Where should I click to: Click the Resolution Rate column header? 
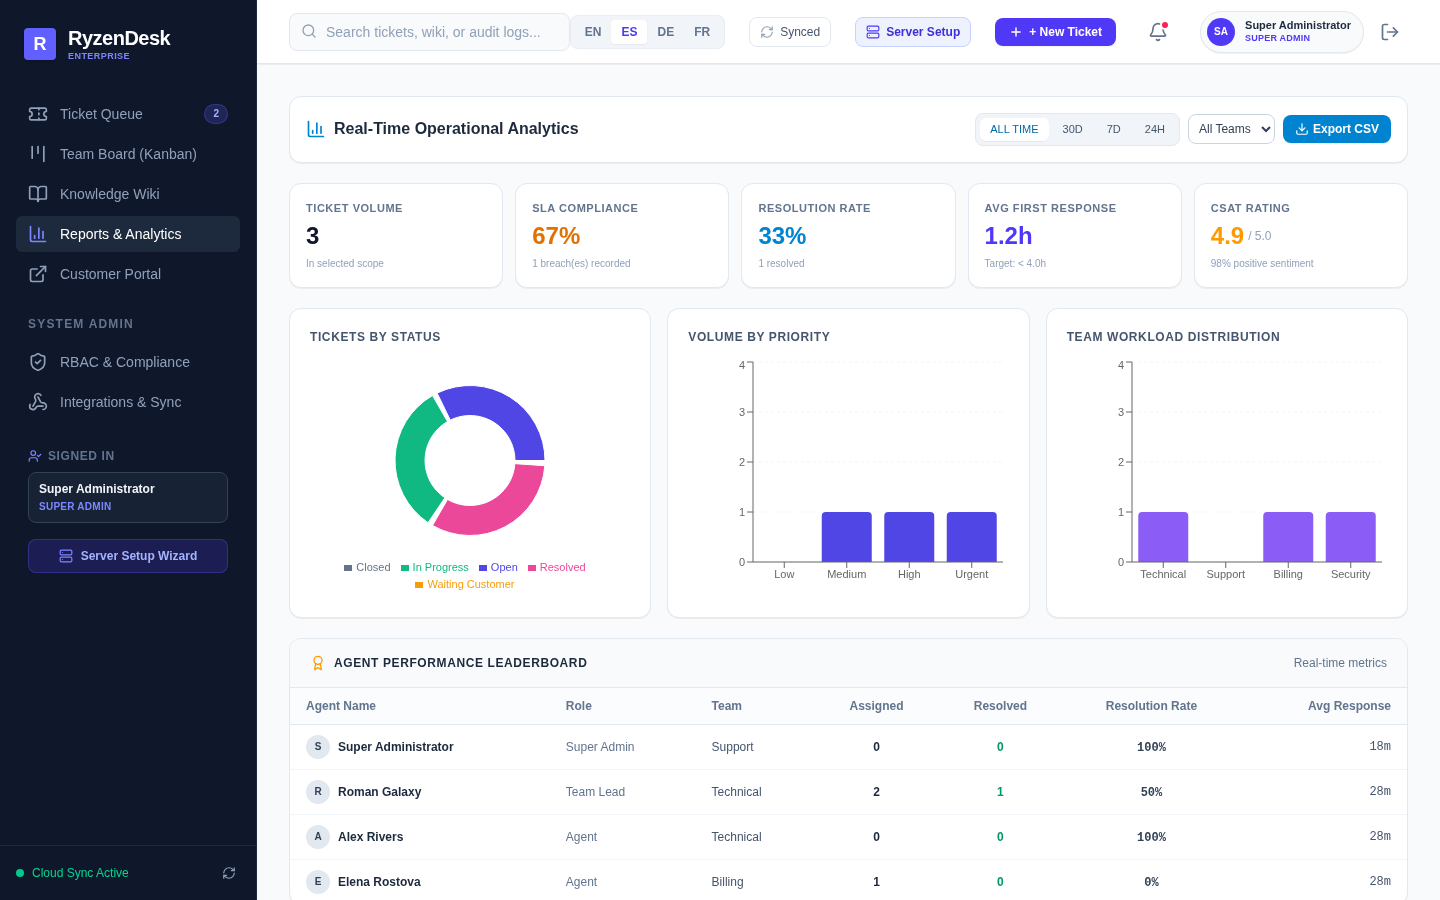tap(1151, 706)
